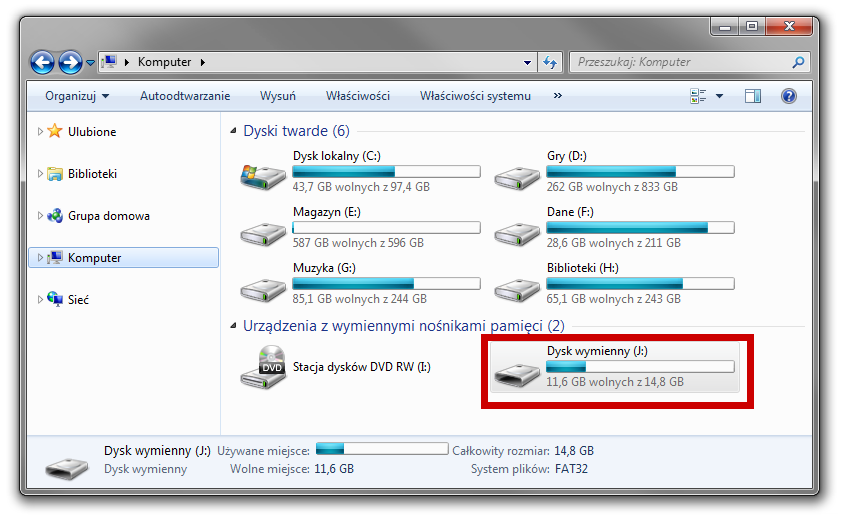Select Sieć in the navigation pane
Screen dimensions: 843x520
pos(78,300)
